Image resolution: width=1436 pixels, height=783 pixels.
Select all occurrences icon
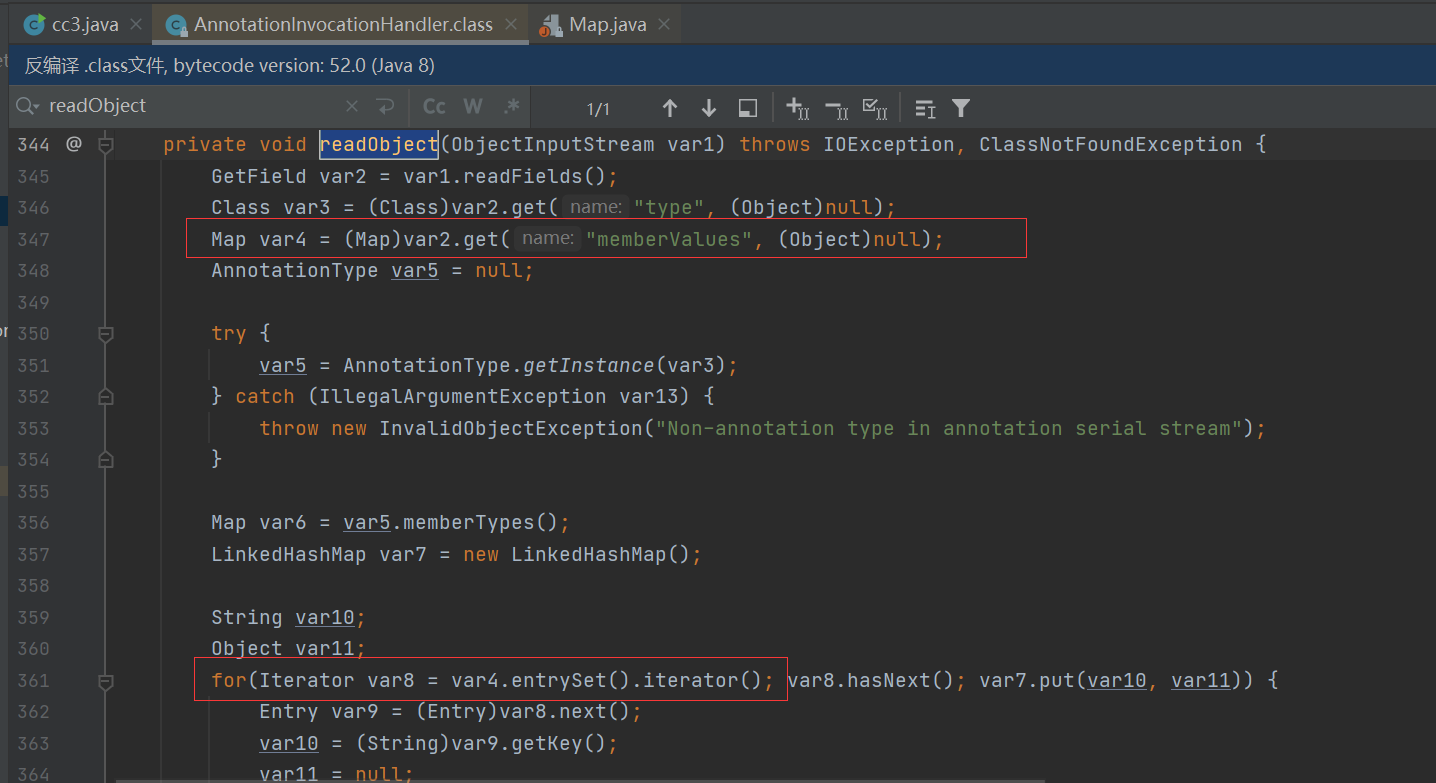[875, 108]
